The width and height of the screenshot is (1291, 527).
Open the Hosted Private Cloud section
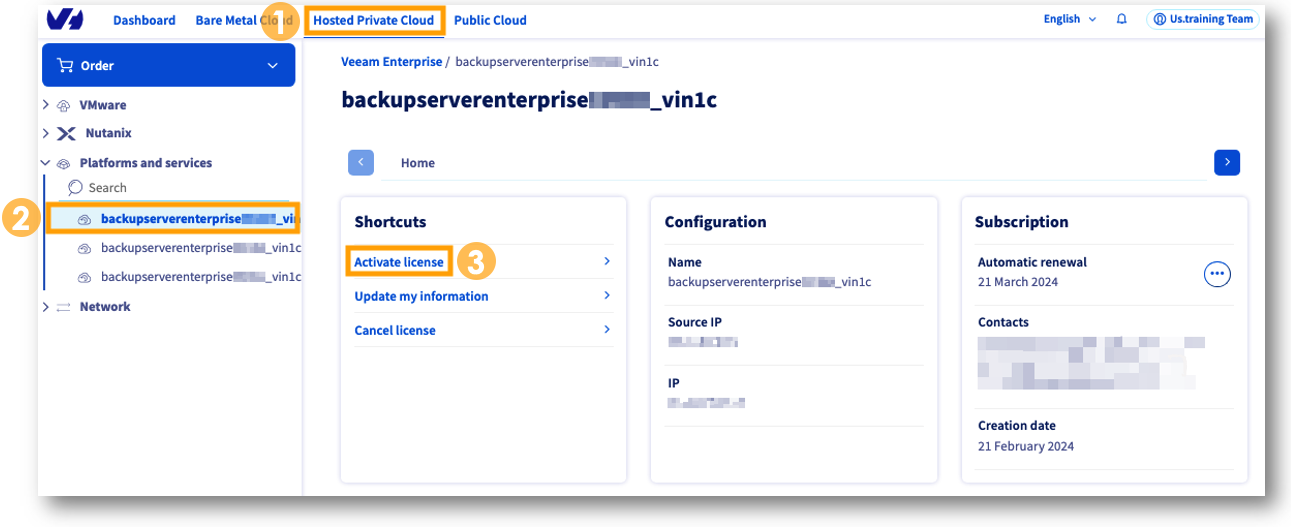374,20
